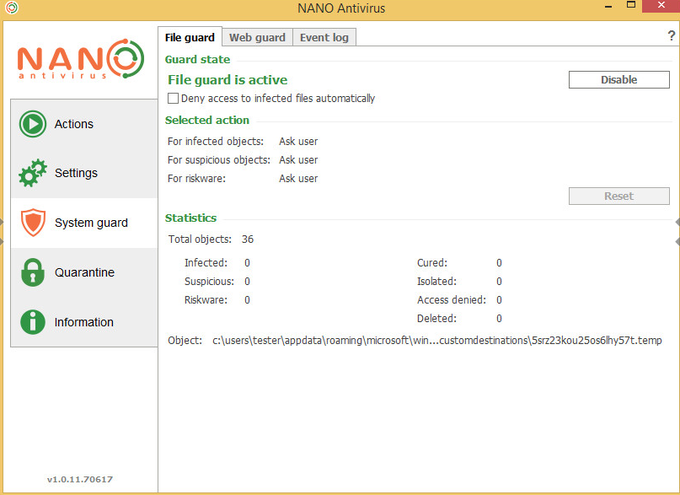
Task: Click the 'Guard state' section heading
Action: [x=197, y=59]
